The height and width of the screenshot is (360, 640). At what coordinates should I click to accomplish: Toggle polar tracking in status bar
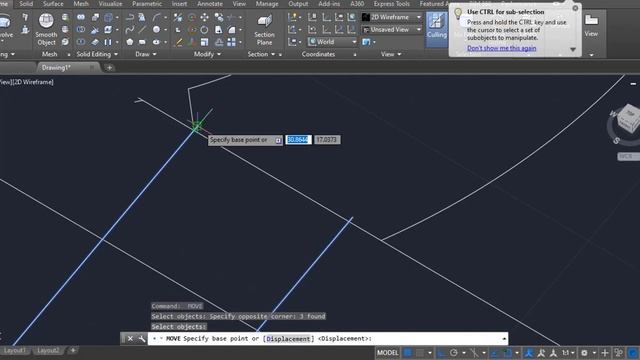[x=453, y=353]
